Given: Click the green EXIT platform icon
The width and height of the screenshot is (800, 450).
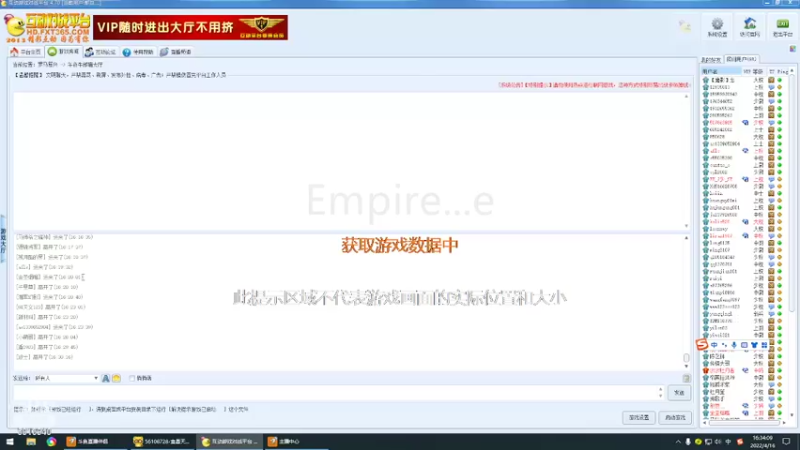Looking at the screenshot, I should (x=782, y=27).
